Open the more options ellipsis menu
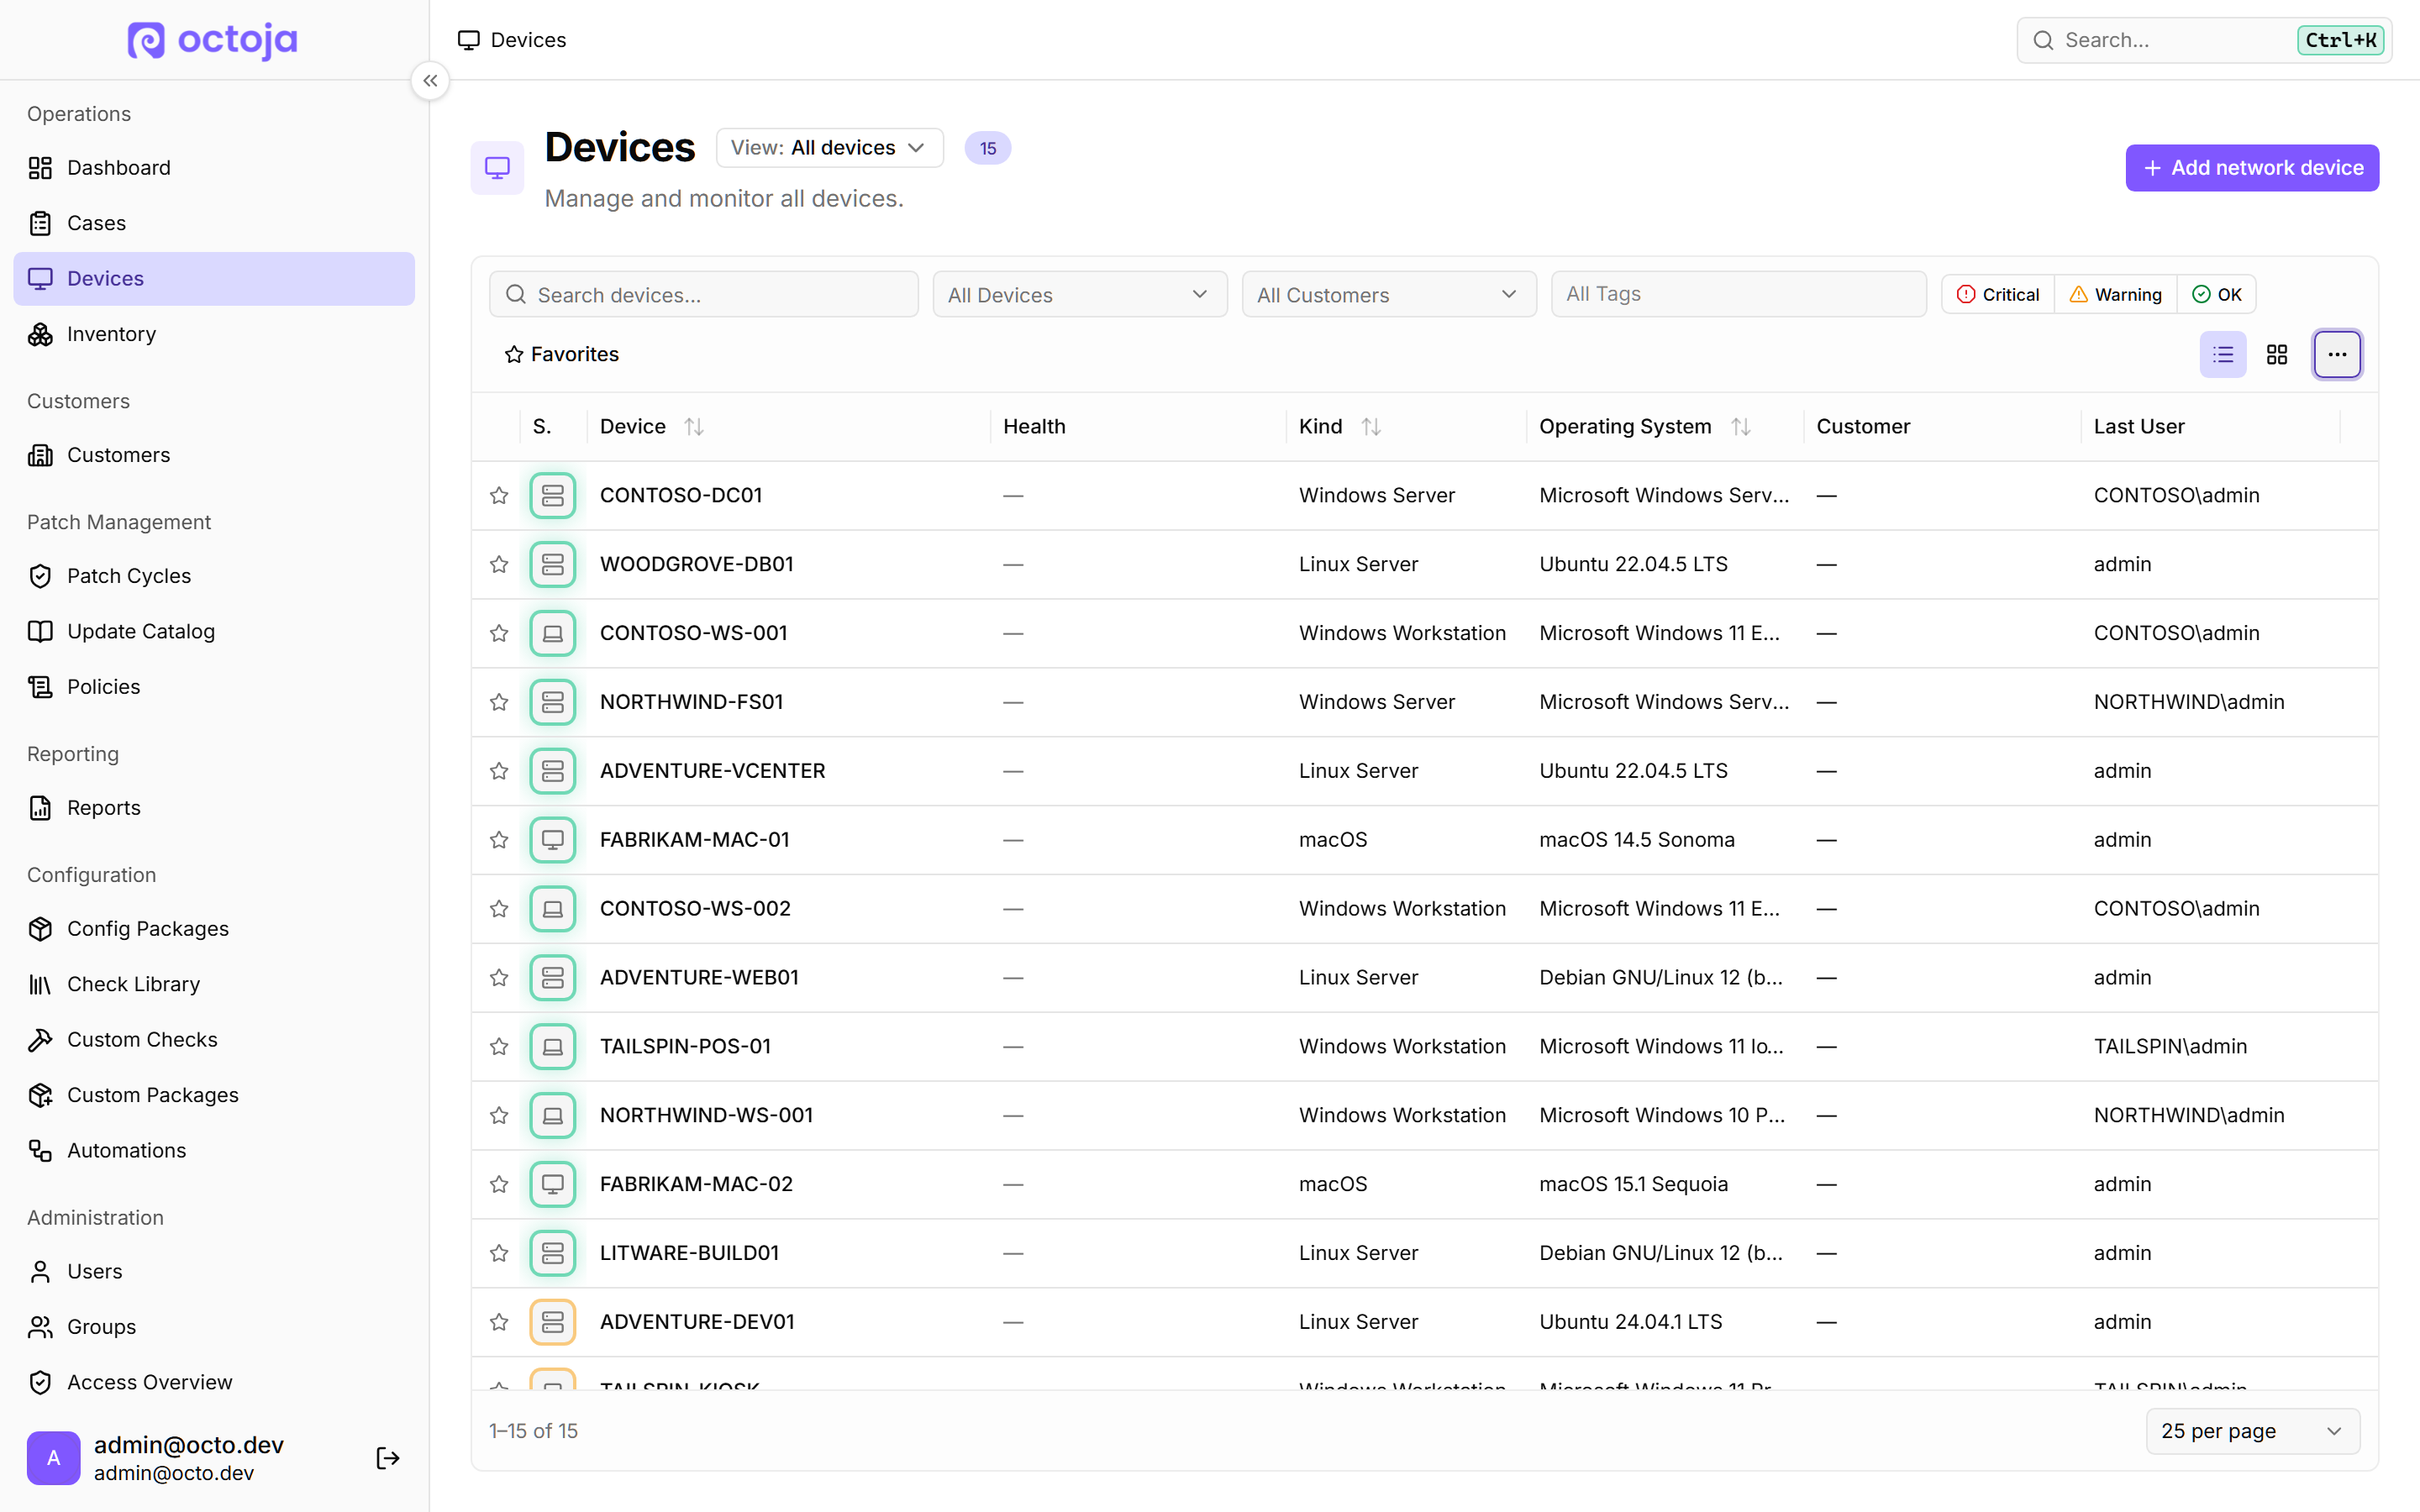Image resolution: width=2420 pixels, height=1512 pixels. pos(2337,355)
